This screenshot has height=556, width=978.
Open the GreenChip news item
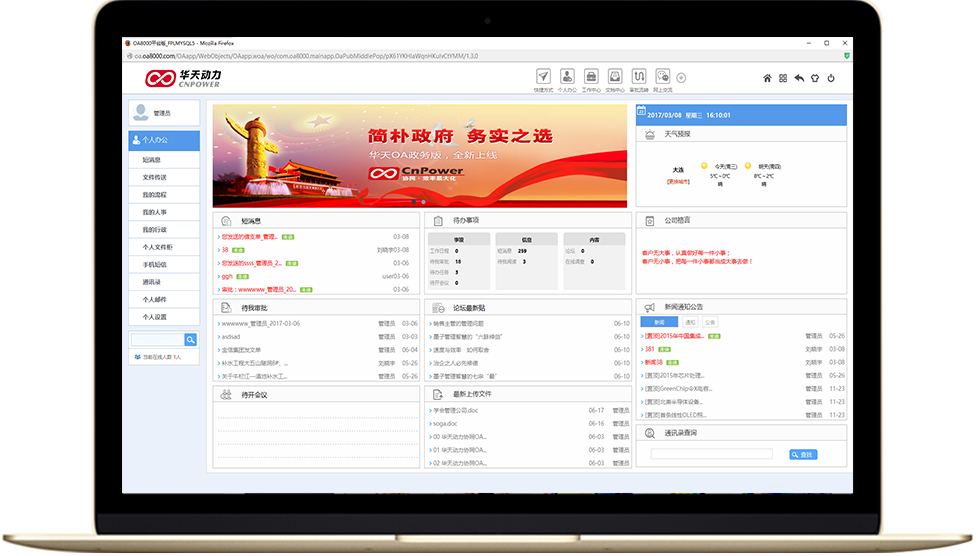[678, 389]
